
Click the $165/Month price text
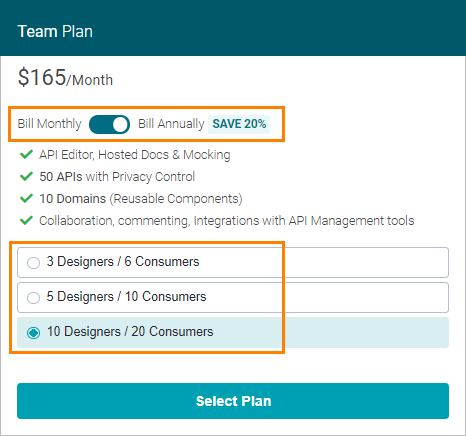point(65,77)
